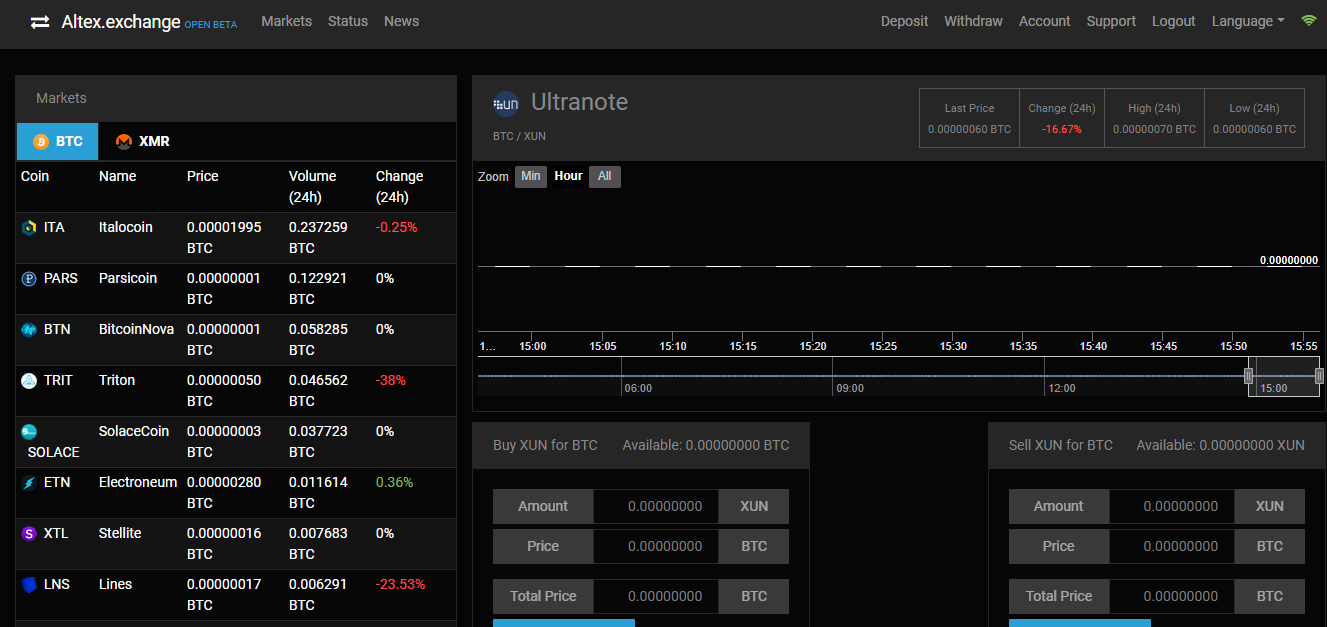Click the Altex.exchange brand title
The image size is (1327, 627).
pos(121,21)
